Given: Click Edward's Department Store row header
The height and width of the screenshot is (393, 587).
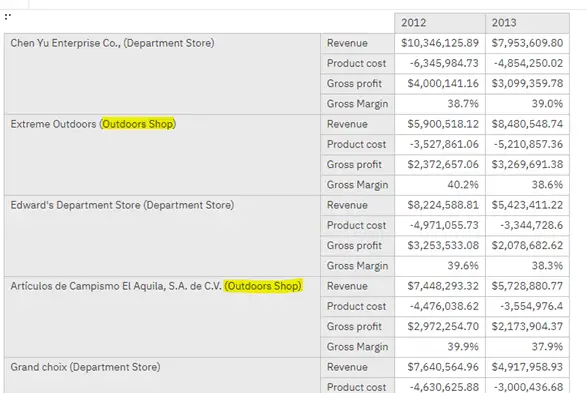Looking at the screenshot, I should click(x=162, y=236).
